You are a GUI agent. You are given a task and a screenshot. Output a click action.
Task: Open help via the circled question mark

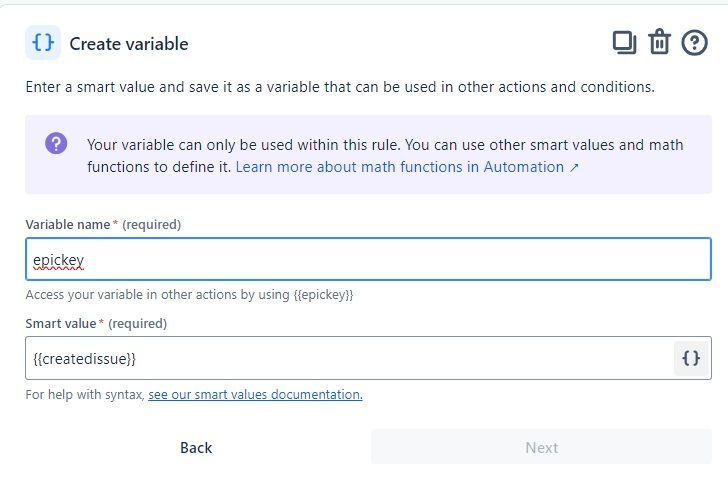point(694,42)
